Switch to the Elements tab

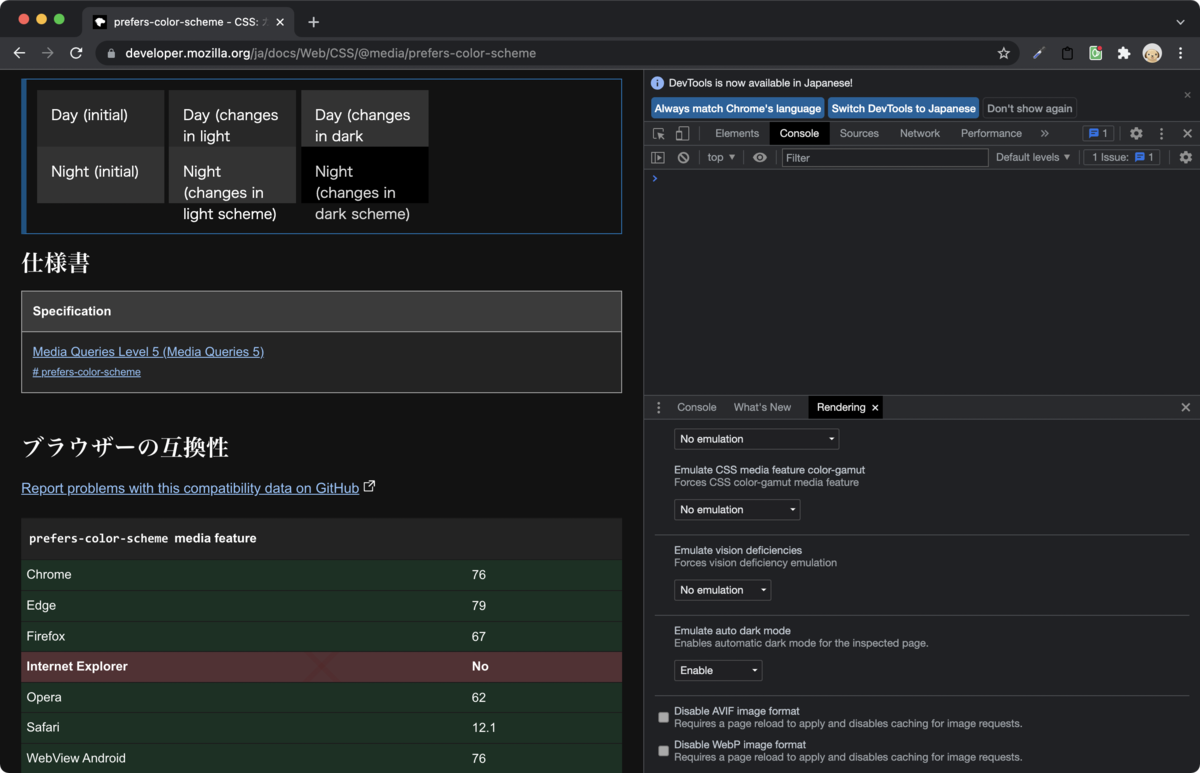pyautogui.click(x=737, y=133)
